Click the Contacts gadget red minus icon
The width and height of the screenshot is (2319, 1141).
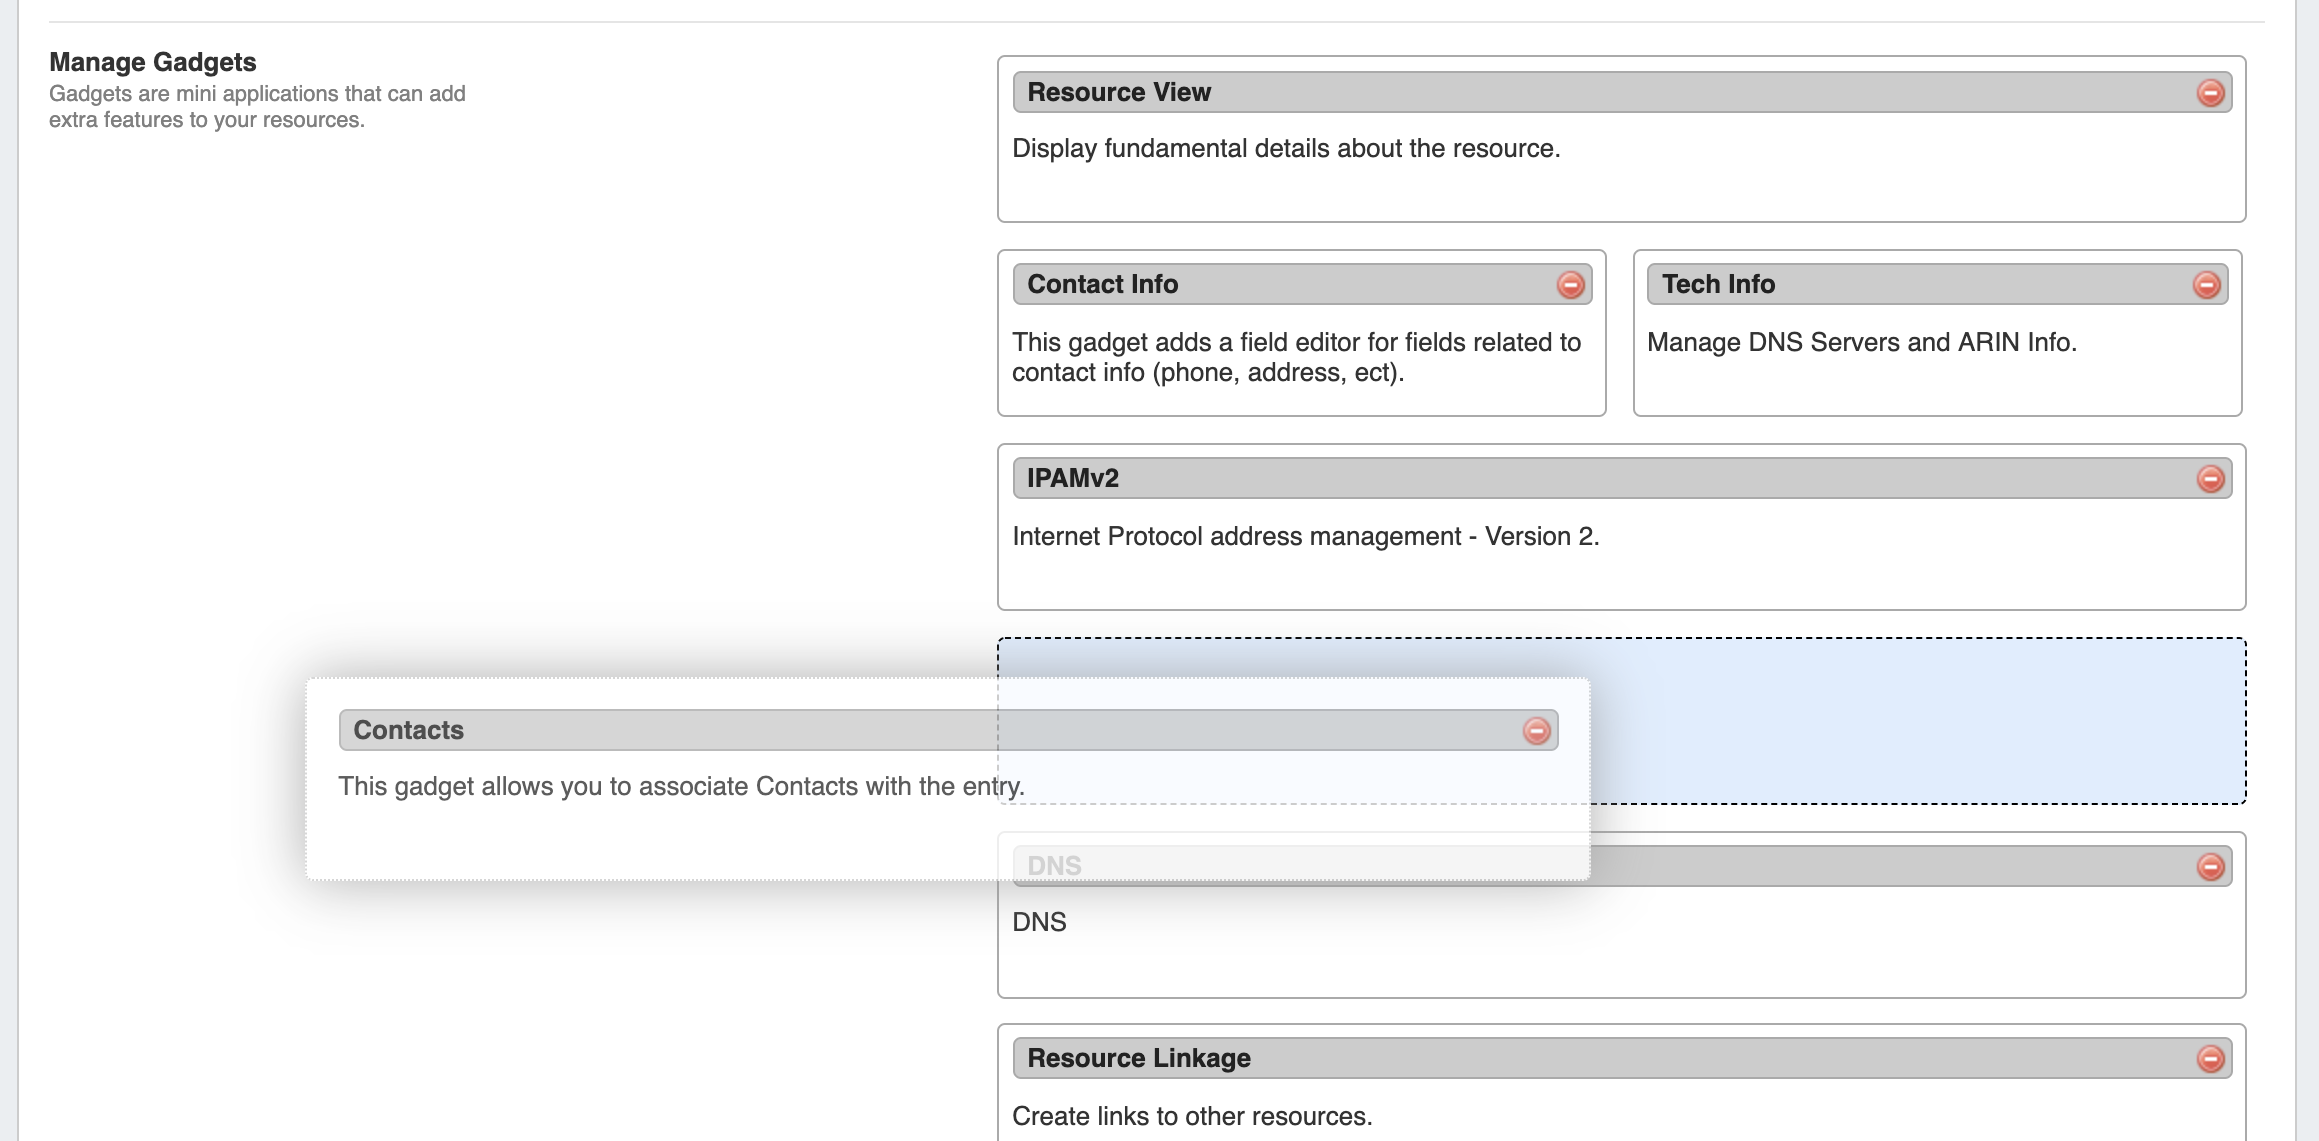click(x=1536, y=731)
